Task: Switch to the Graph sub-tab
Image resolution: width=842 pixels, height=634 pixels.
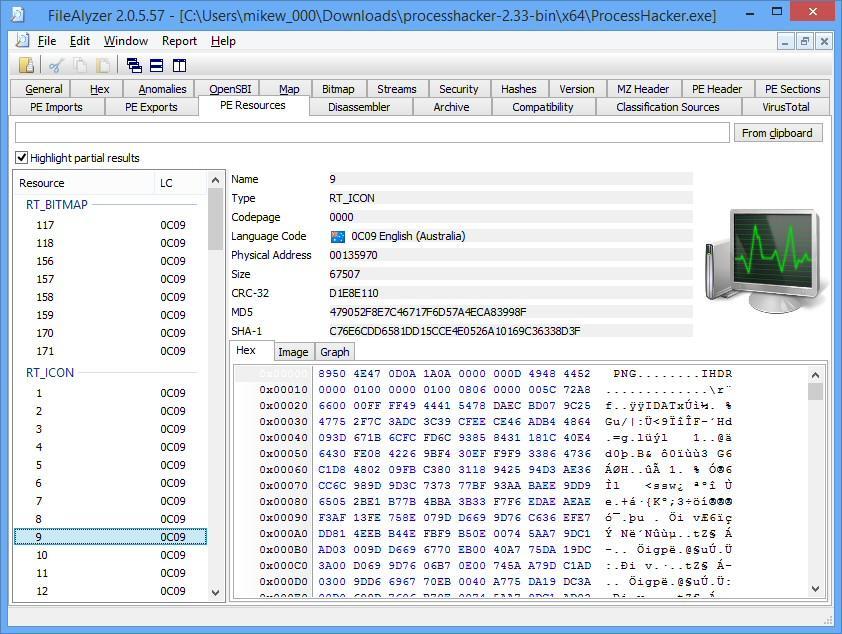Action: click(x=335, y=352)
